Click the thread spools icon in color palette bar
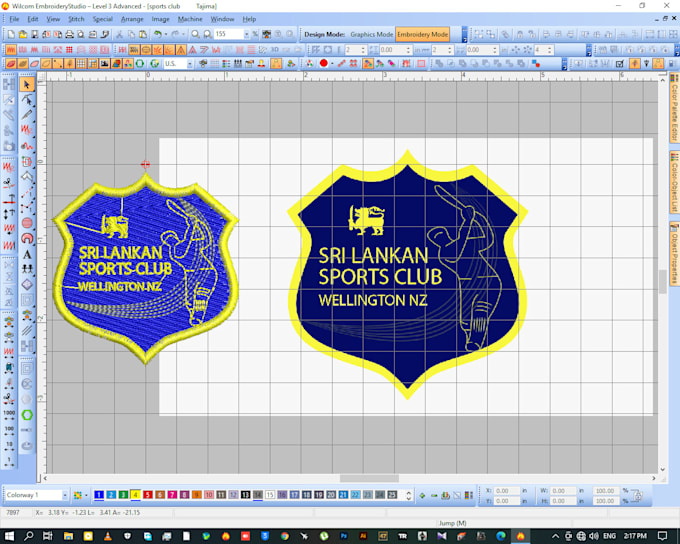This screenshot has width=680, height=544. point(445,495)
